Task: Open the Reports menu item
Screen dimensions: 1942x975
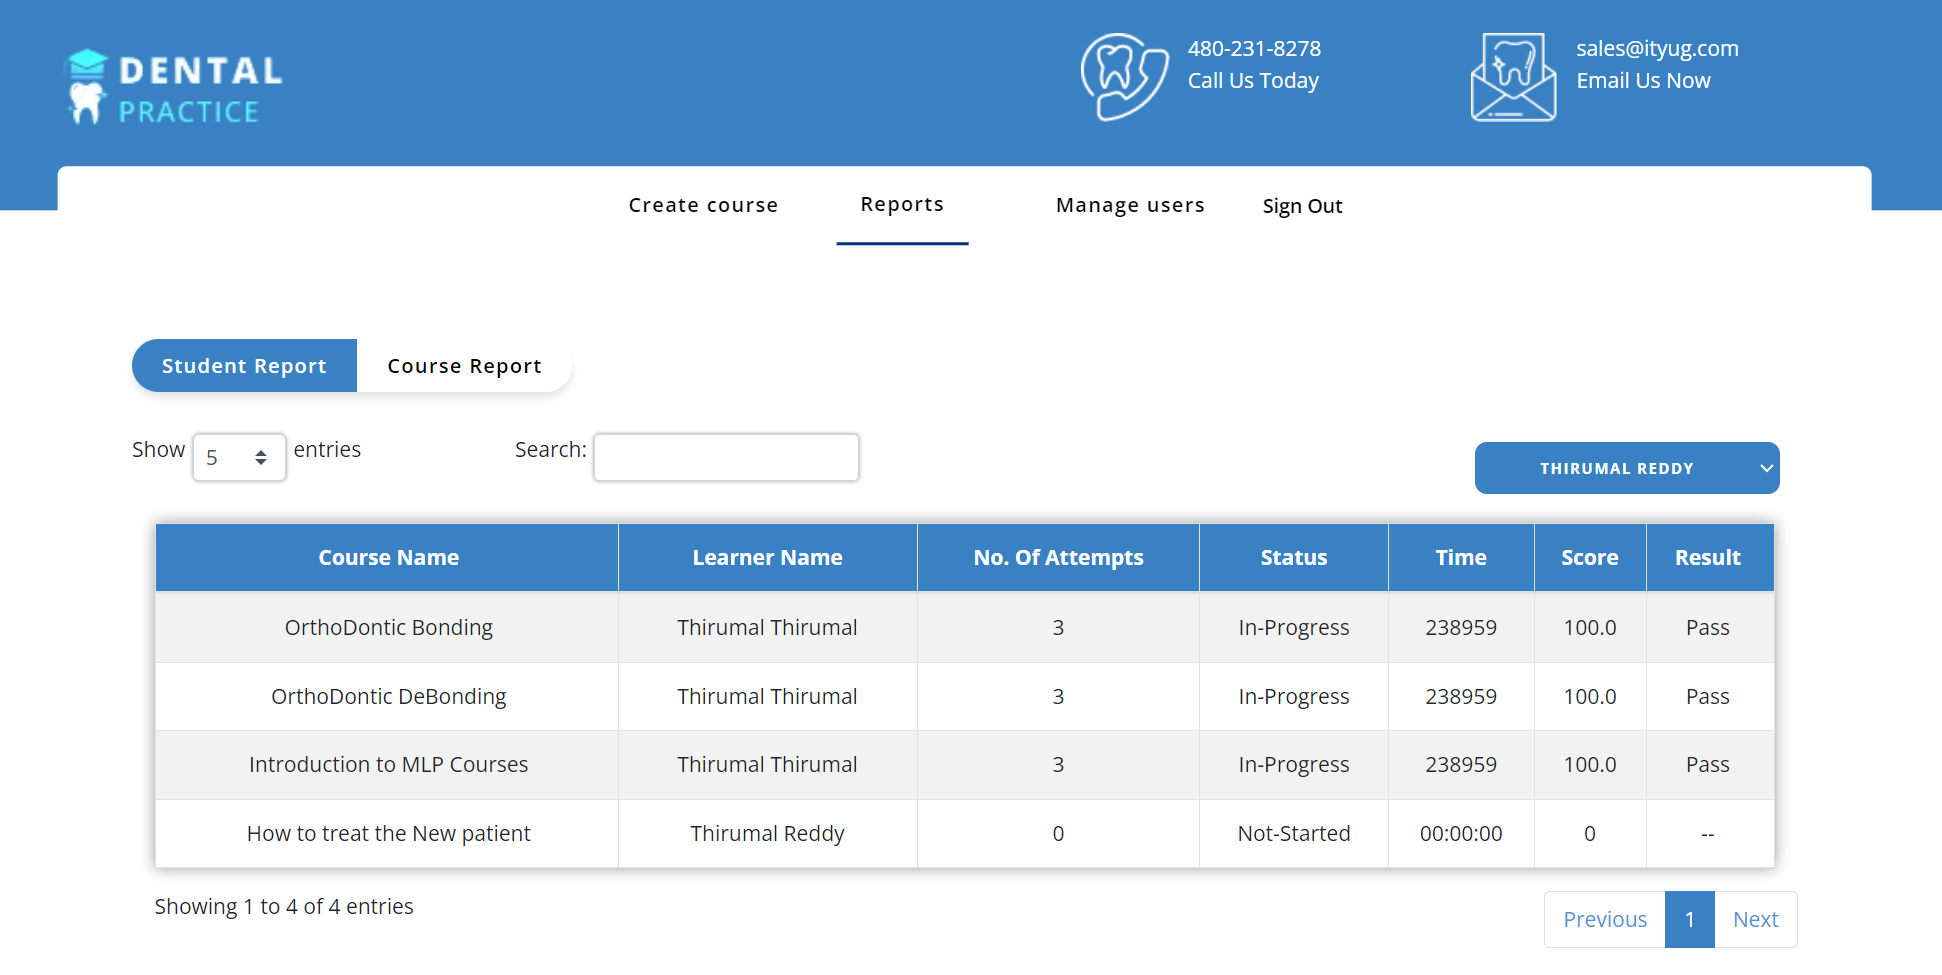Action: pyautogui.click(x=902, y=204)
